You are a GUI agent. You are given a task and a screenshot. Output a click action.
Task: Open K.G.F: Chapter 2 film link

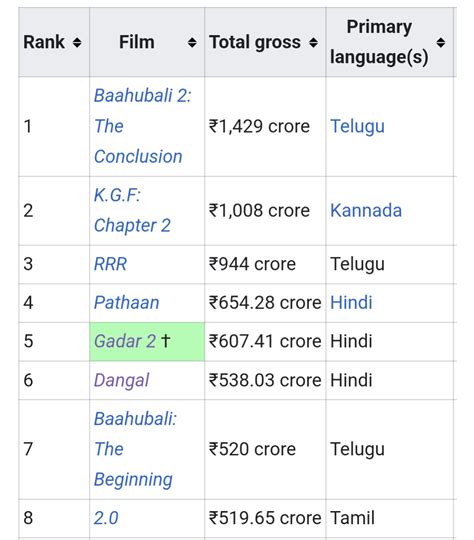pos(132,210)
